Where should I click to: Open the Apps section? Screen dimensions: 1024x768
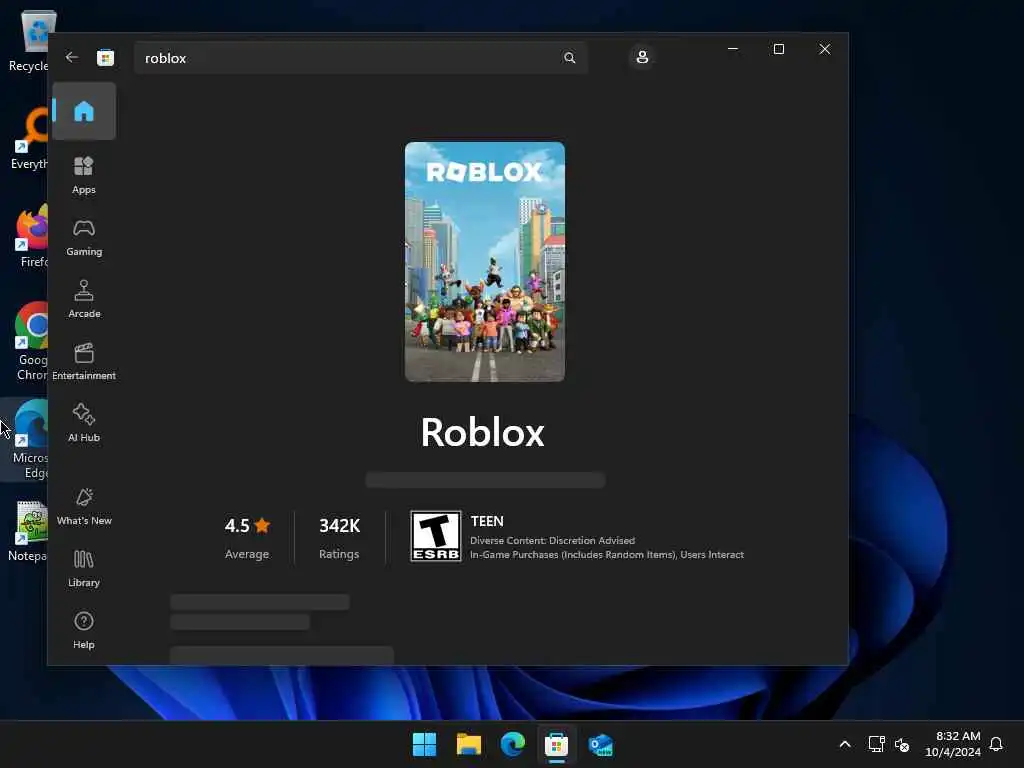point(84,175)
